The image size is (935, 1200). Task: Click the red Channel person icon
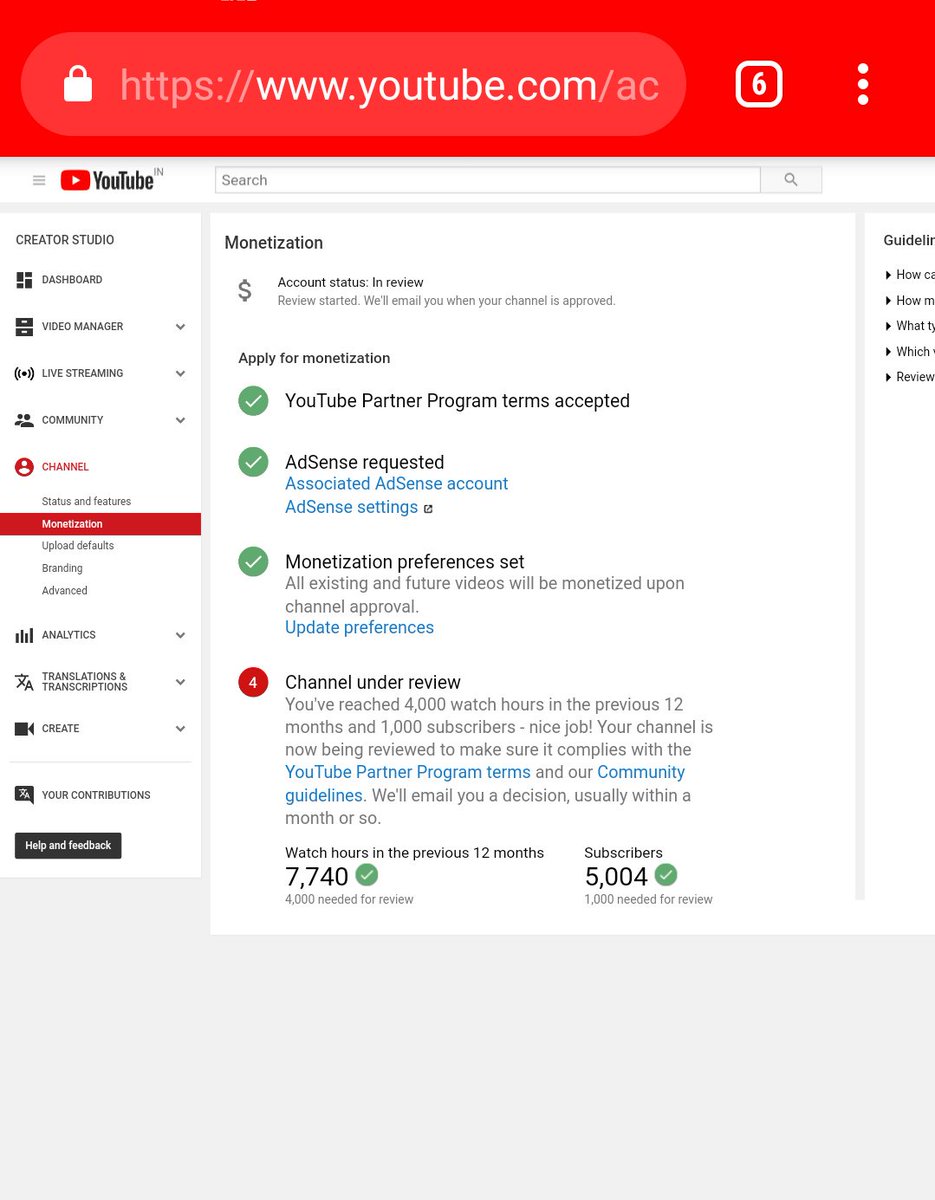point(24,467)
